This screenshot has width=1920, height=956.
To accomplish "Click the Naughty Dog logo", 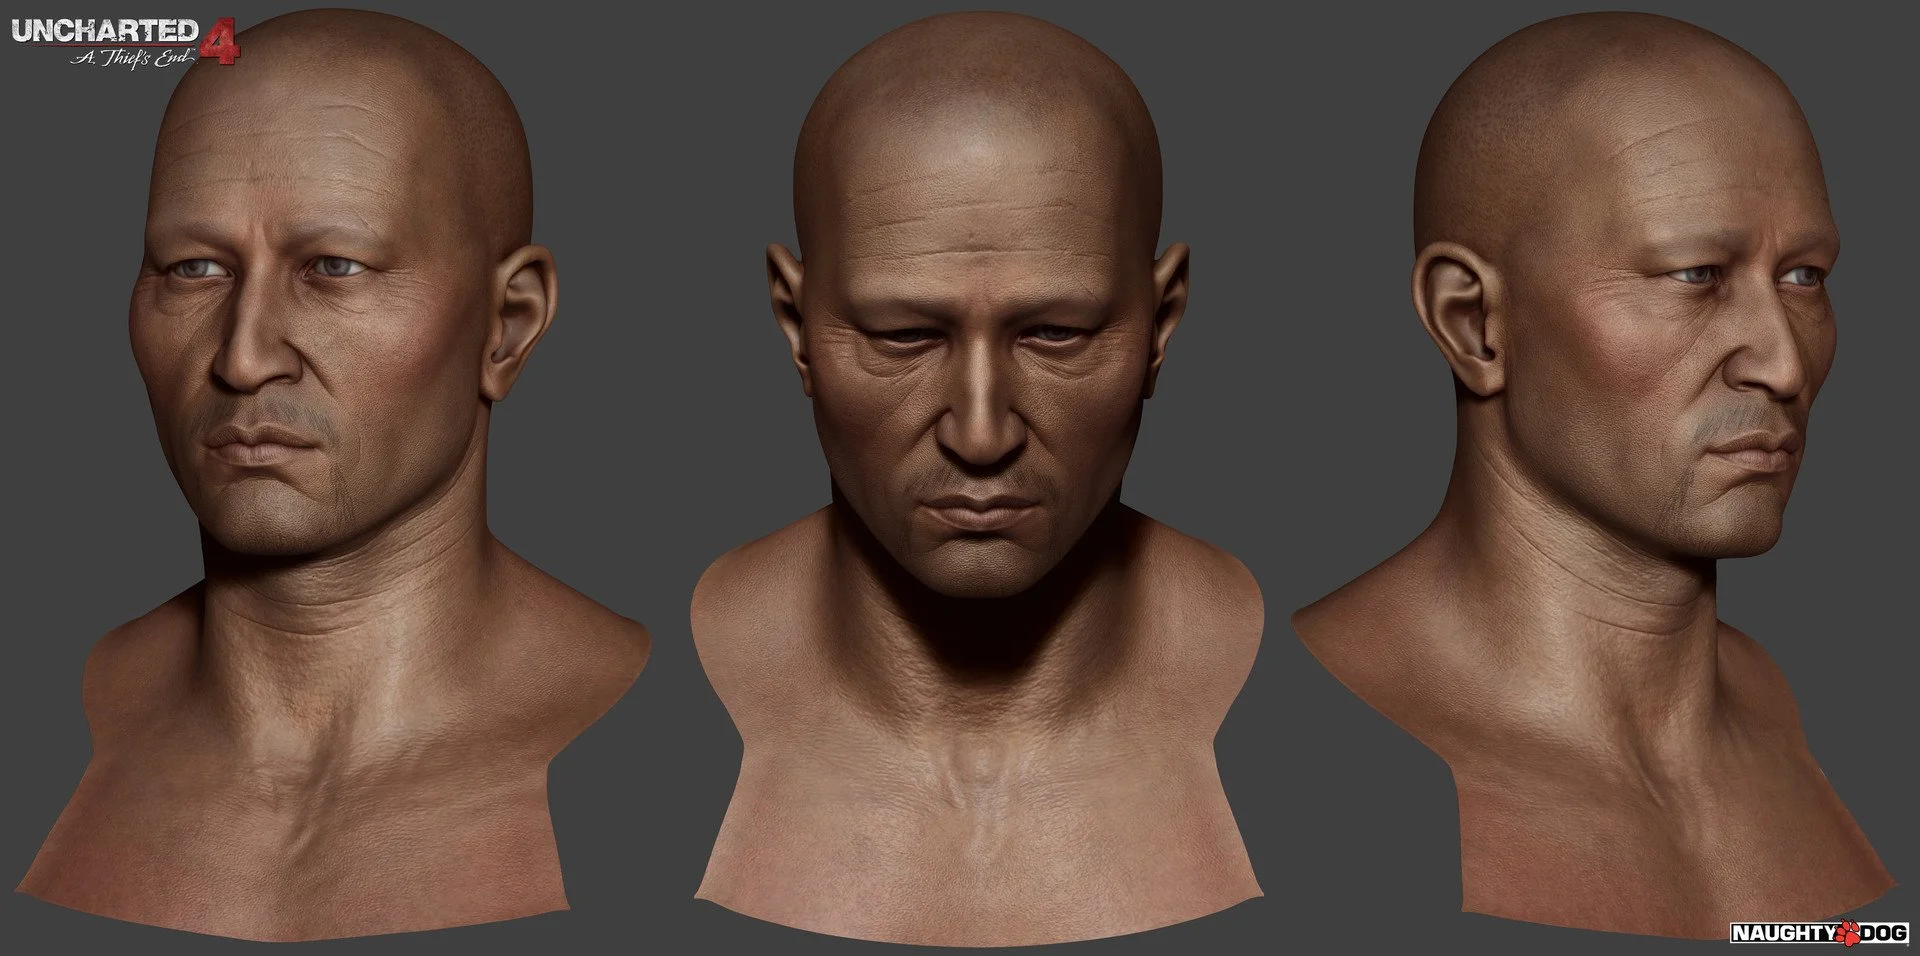I will tap(1820, 934).
